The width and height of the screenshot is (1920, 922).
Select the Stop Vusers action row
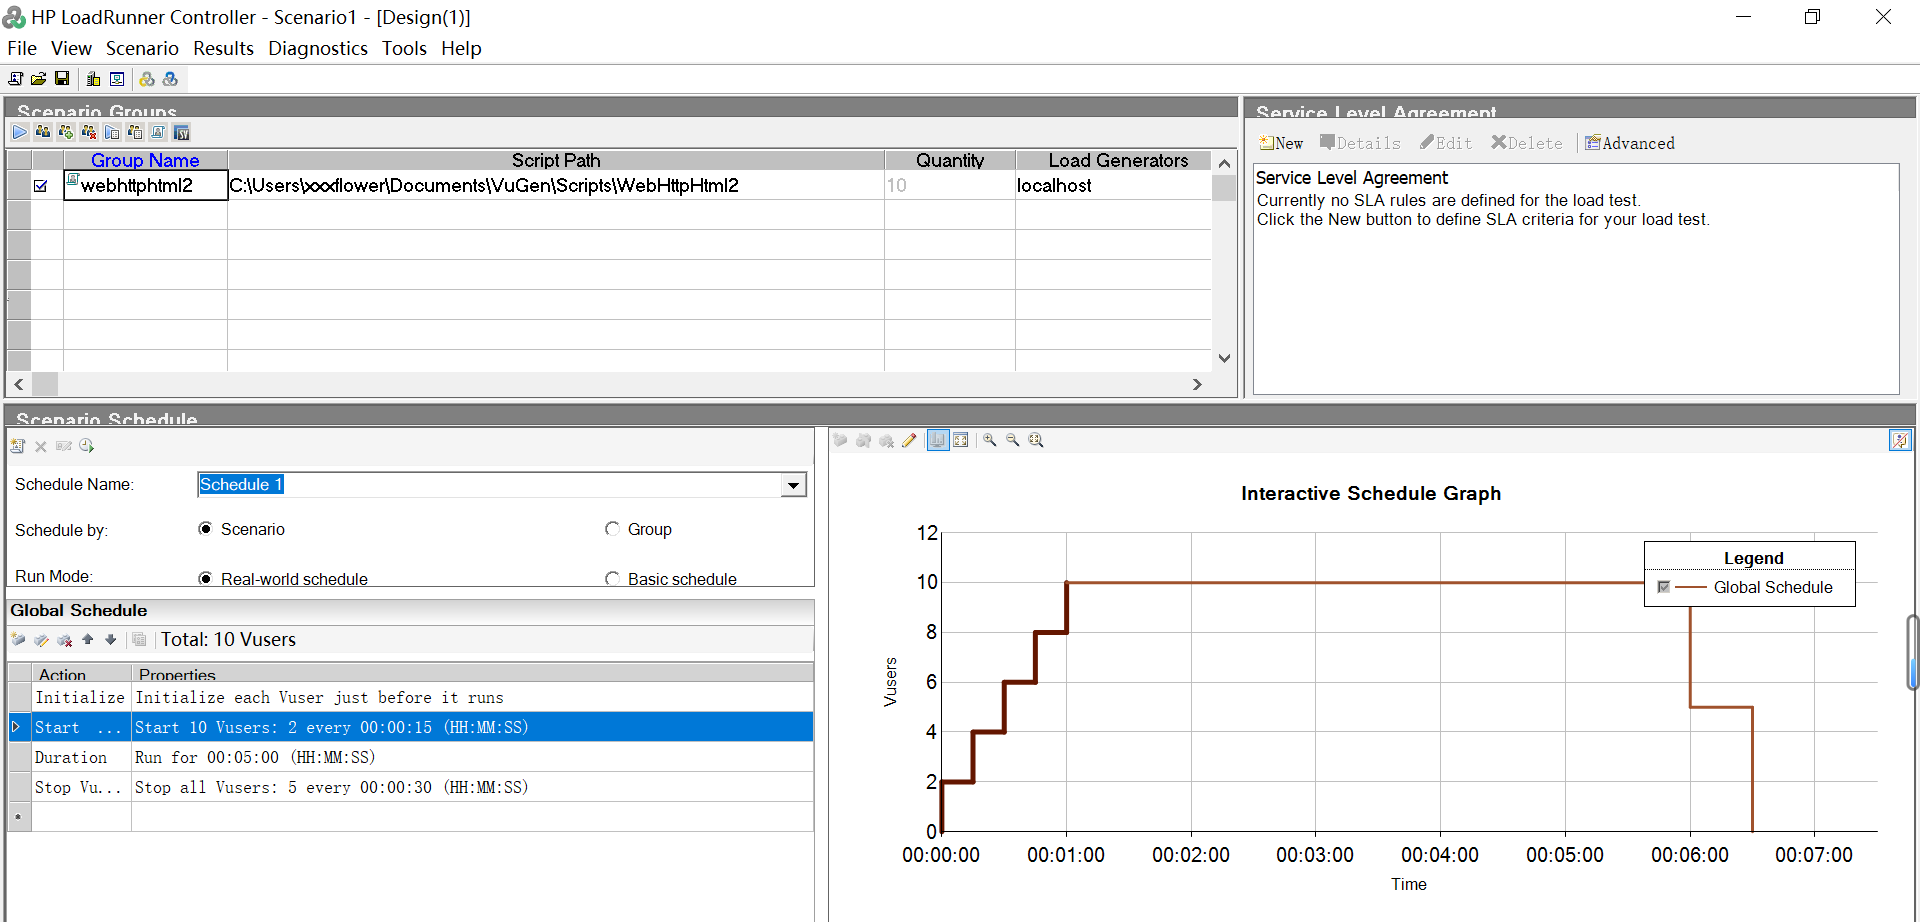coord(411,787)
